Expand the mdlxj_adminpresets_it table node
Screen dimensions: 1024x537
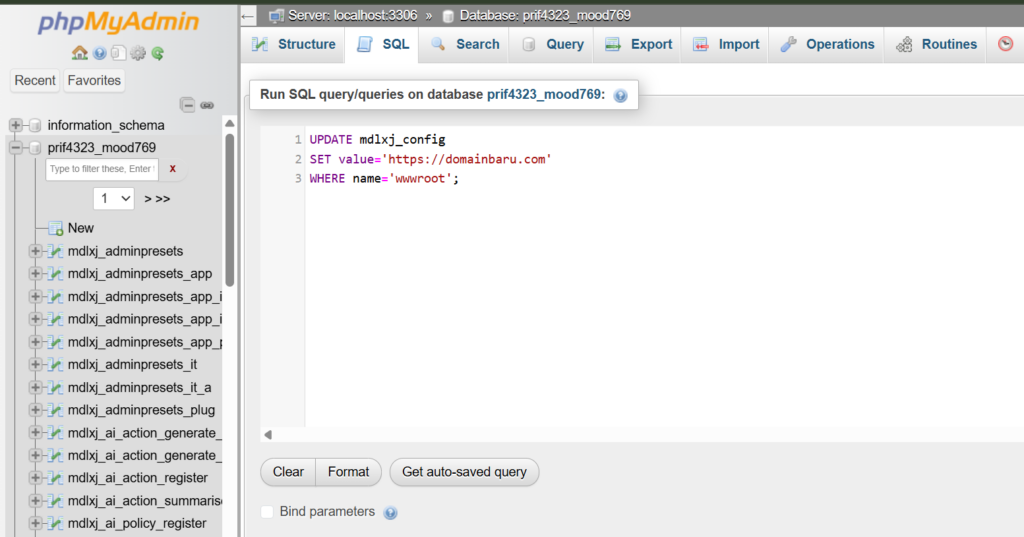[36, 365]
